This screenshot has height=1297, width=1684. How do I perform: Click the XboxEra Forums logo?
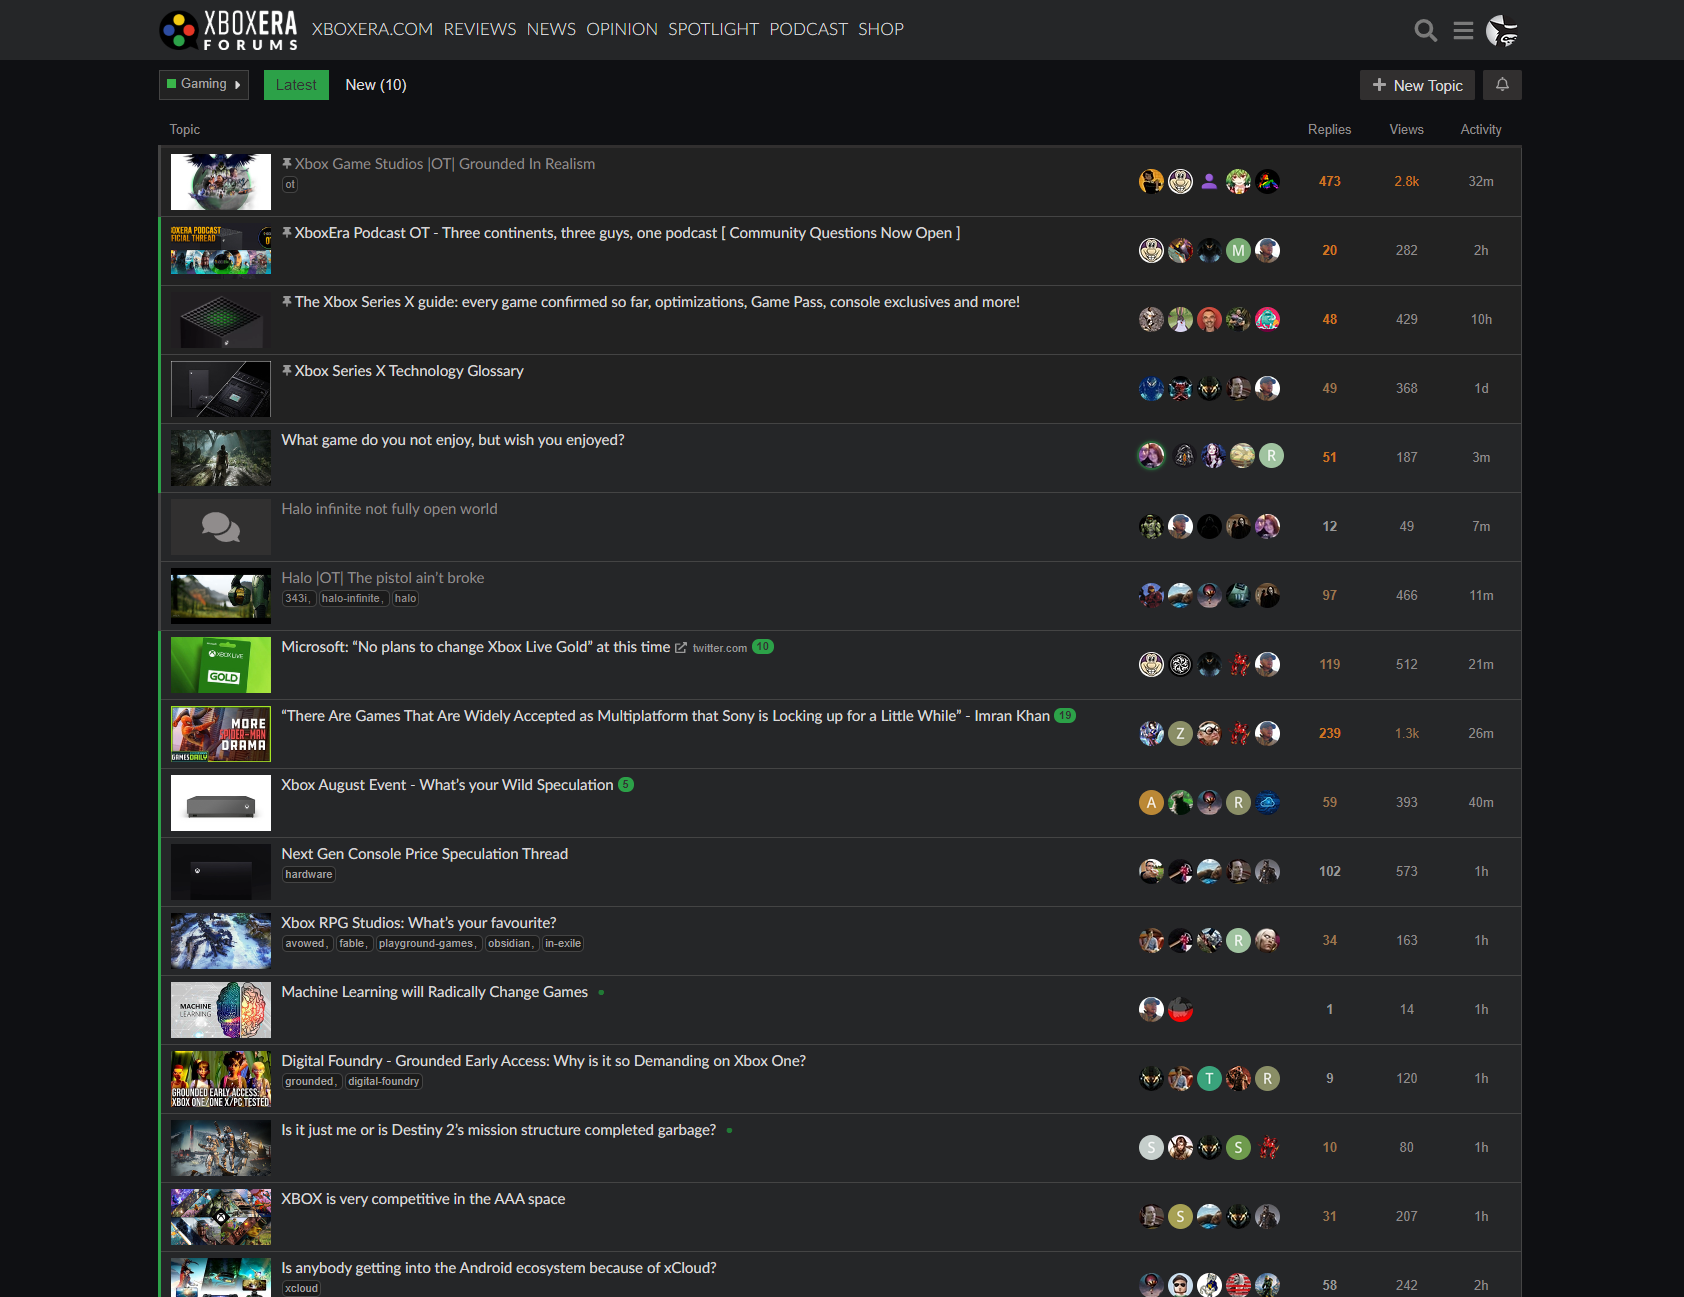[x=229, y=30]
